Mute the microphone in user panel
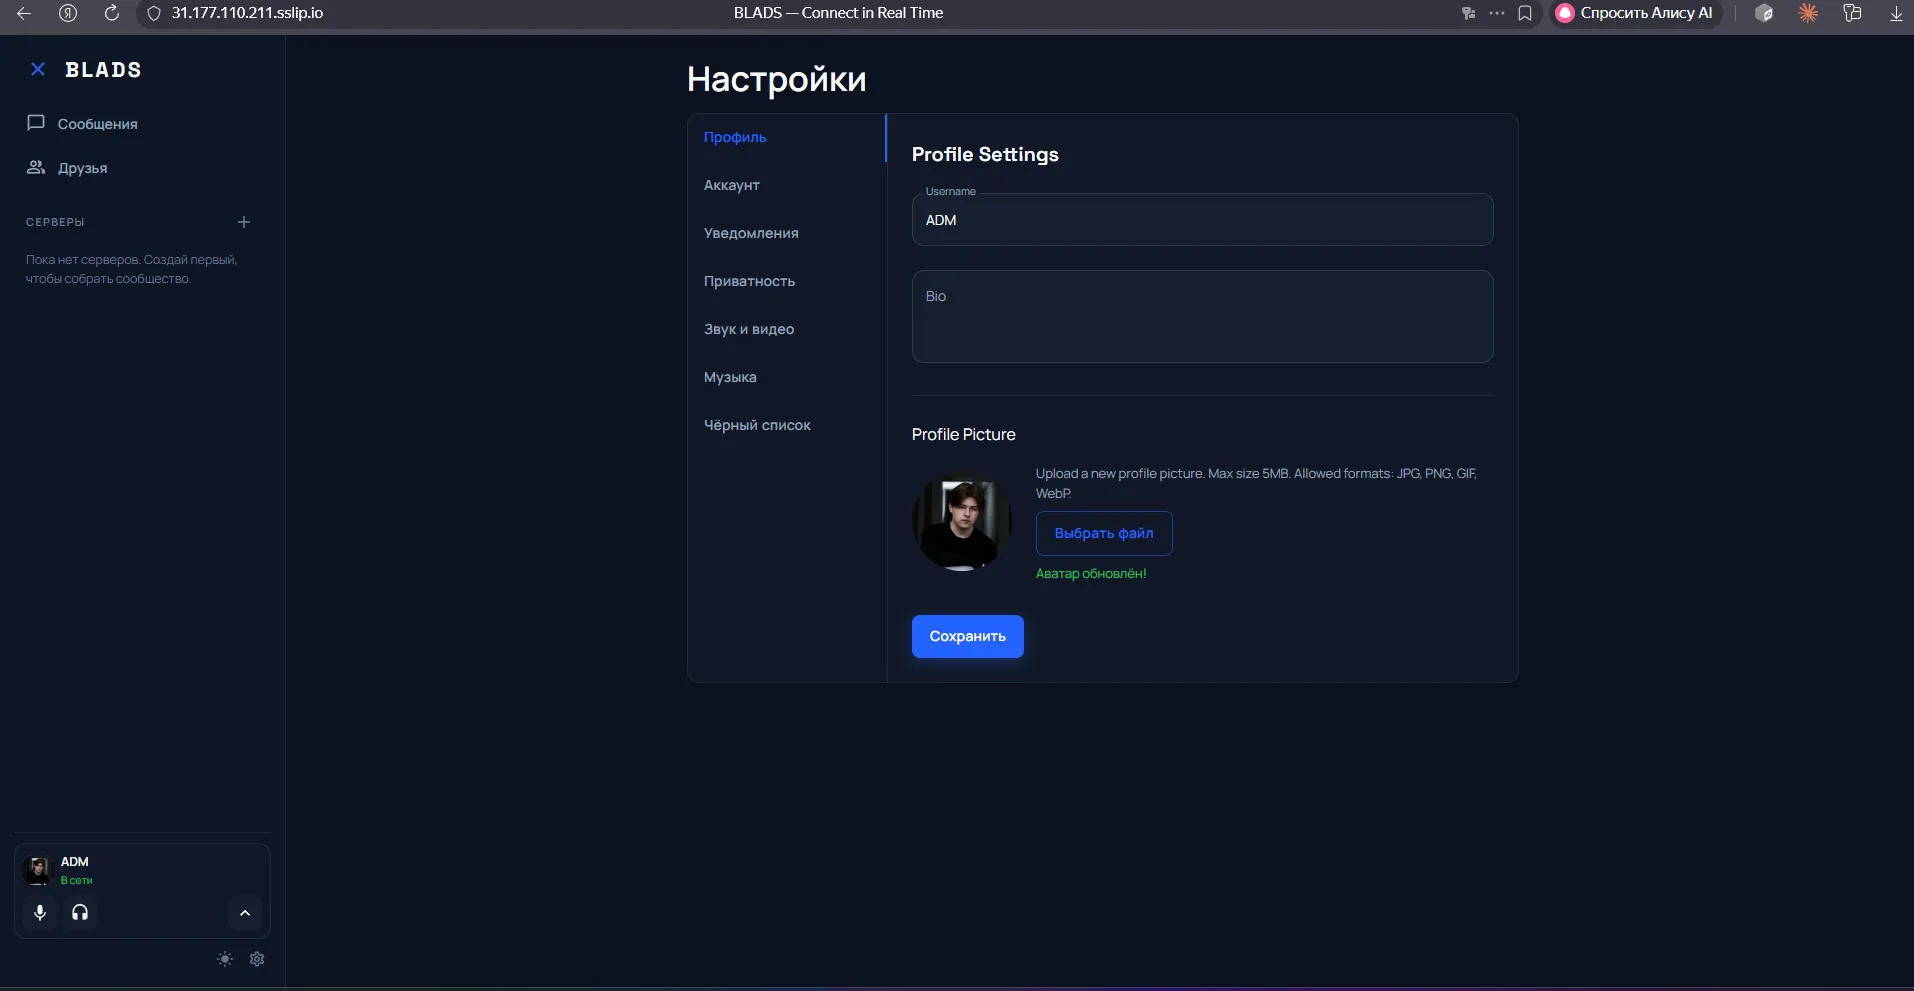The width and height of the screenshot is (1914, 991). click(x=40, y=912)
